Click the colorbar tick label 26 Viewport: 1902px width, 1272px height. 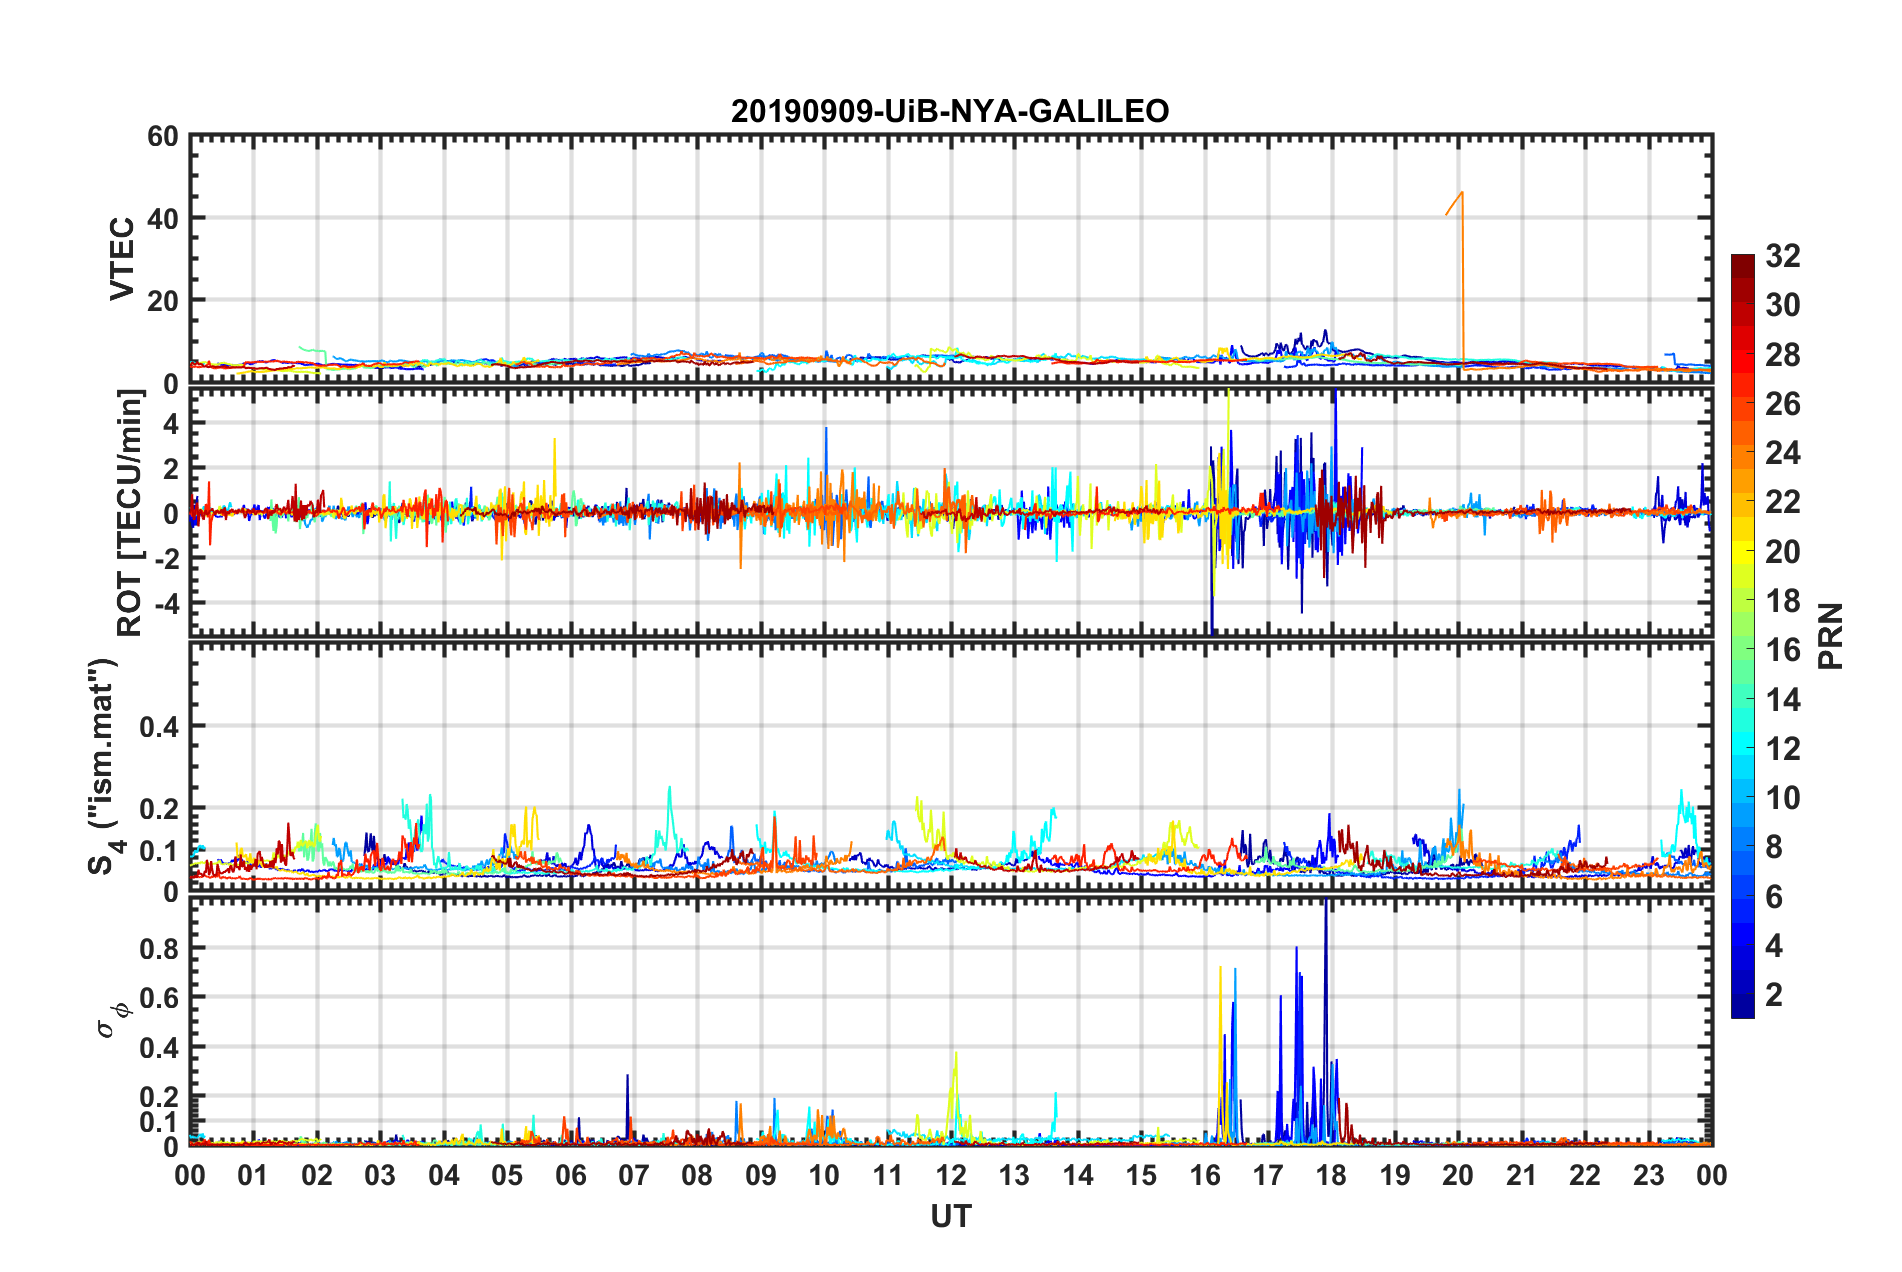point(1782,404)
